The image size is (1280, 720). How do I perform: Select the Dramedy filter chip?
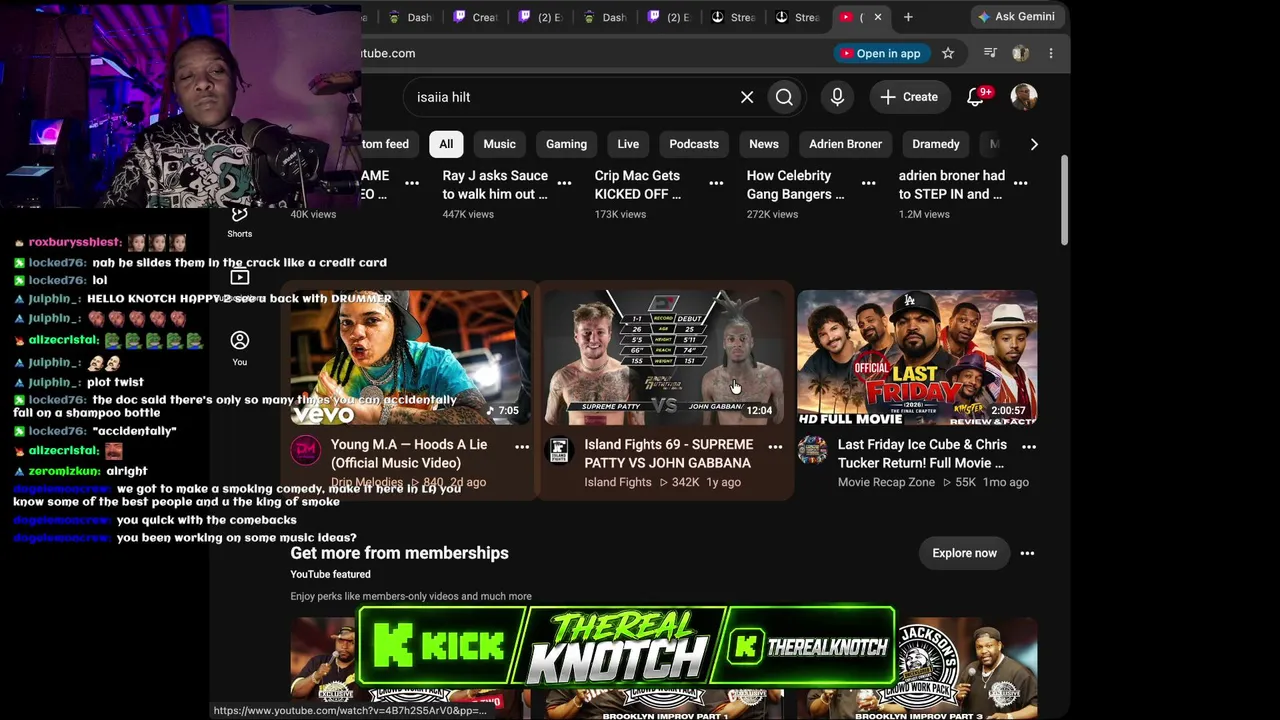[936, 144]
